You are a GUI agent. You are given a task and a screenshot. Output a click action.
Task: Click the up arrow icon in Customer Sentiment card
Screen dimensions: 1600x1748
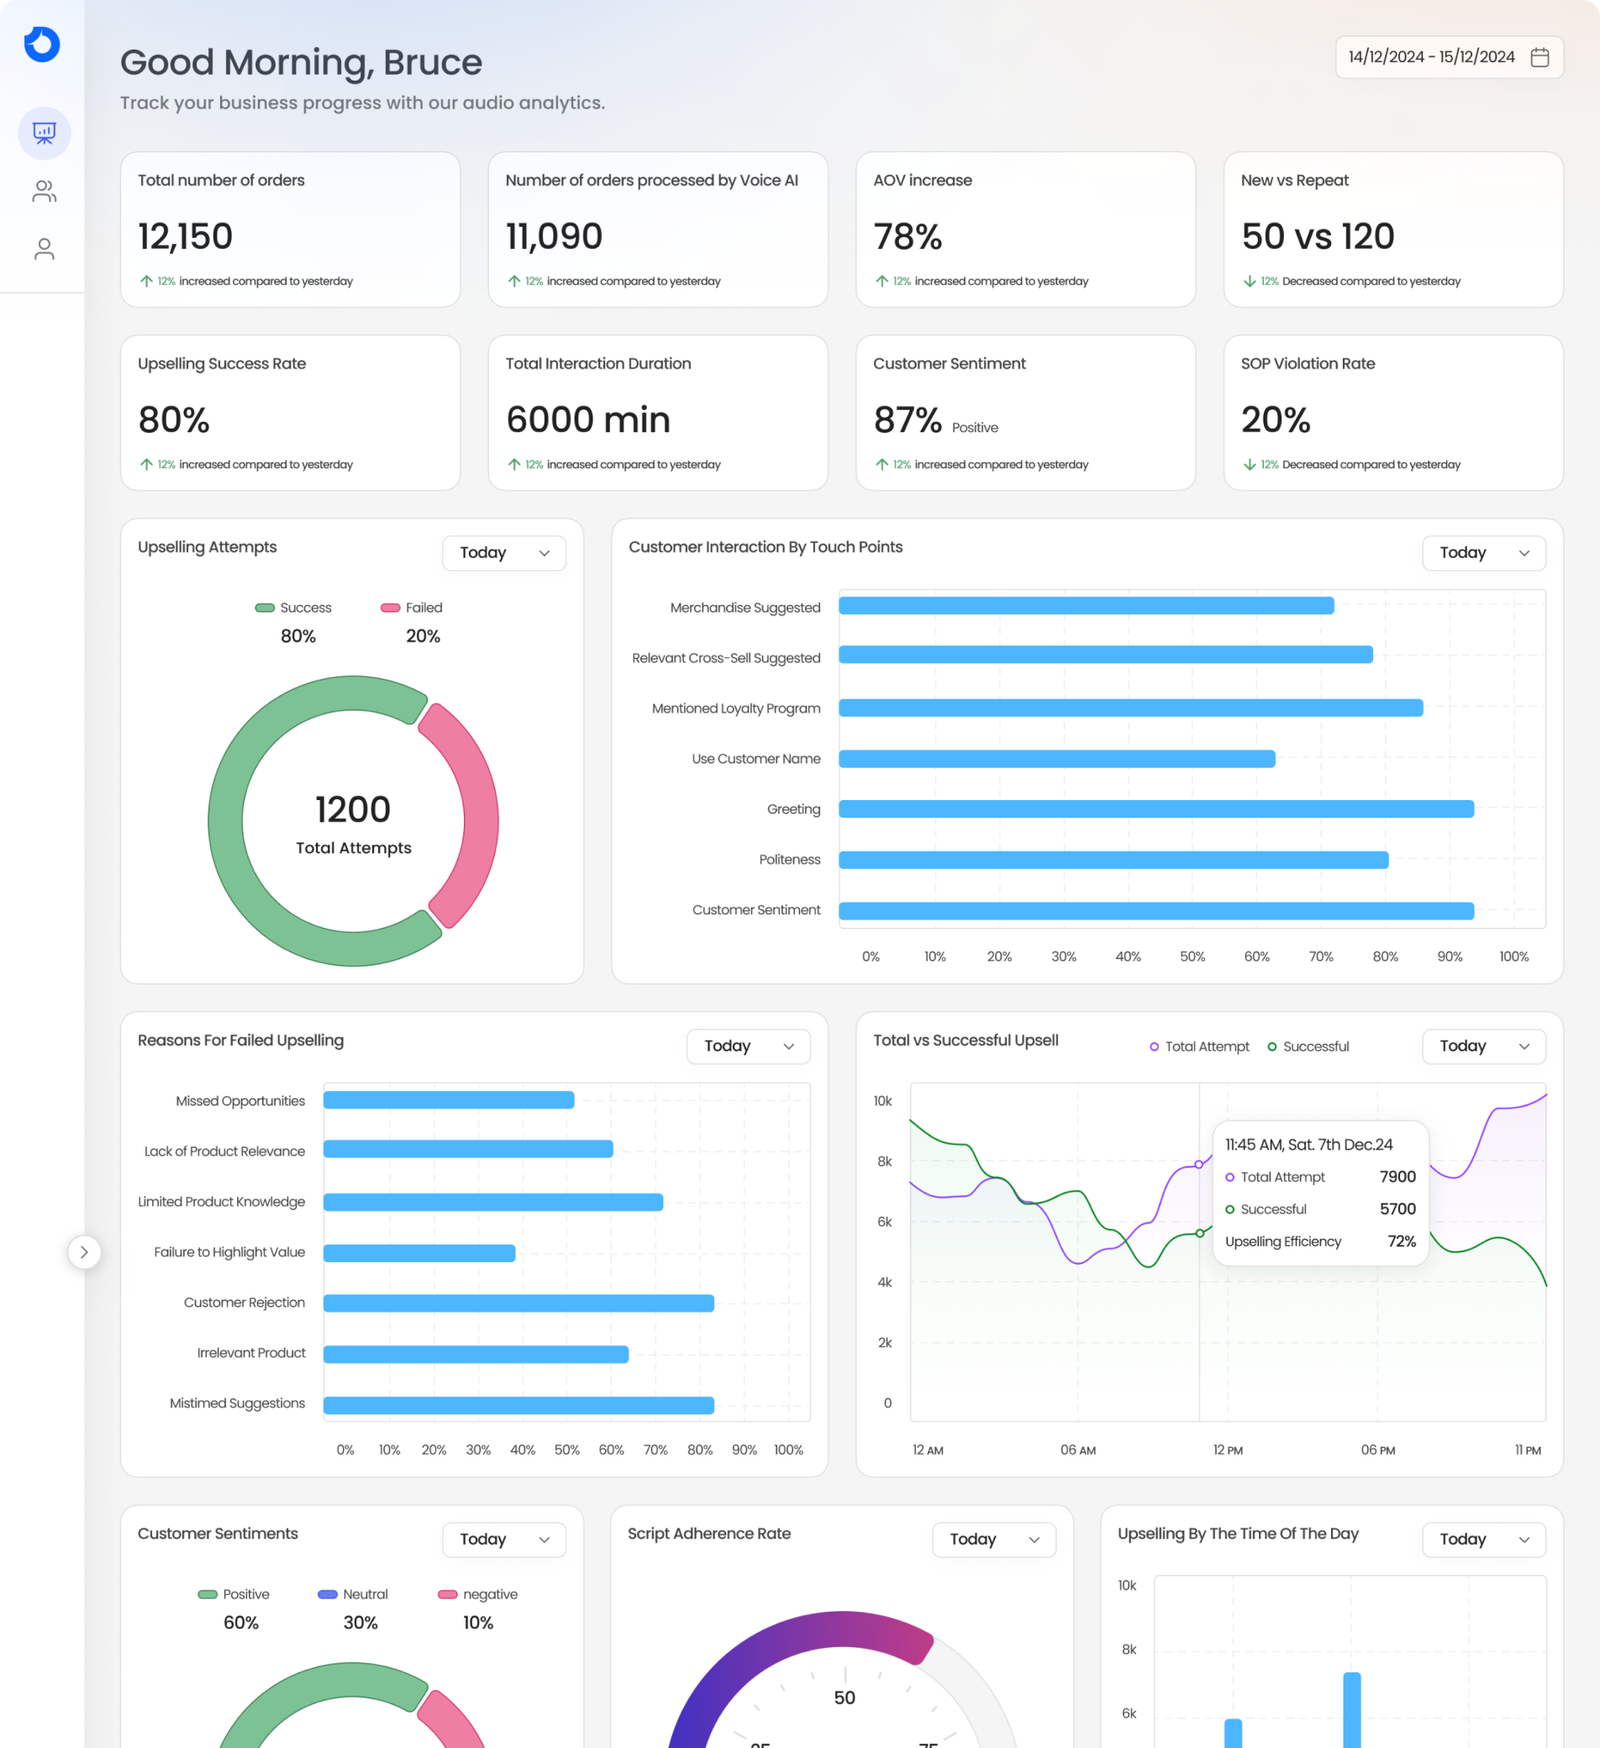click(882, 464)
